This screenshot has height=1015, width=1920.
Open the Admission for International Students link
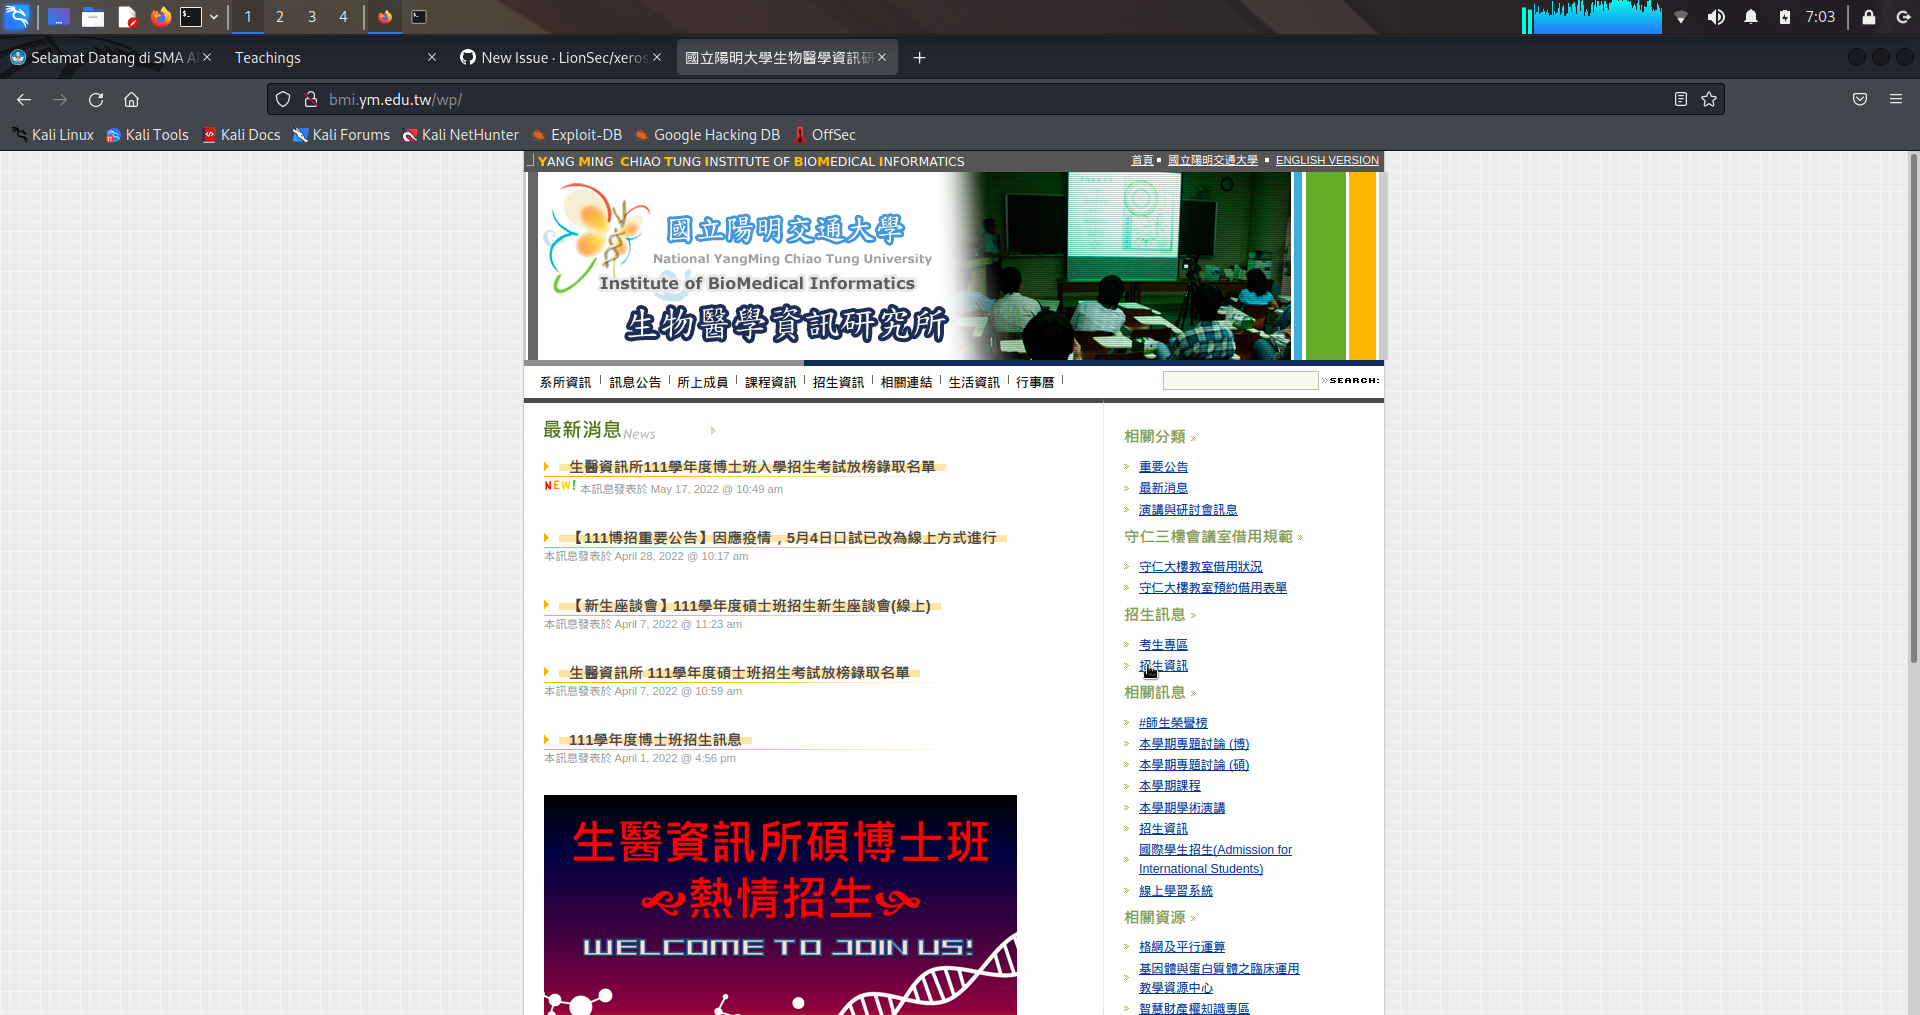point(1215,859)
